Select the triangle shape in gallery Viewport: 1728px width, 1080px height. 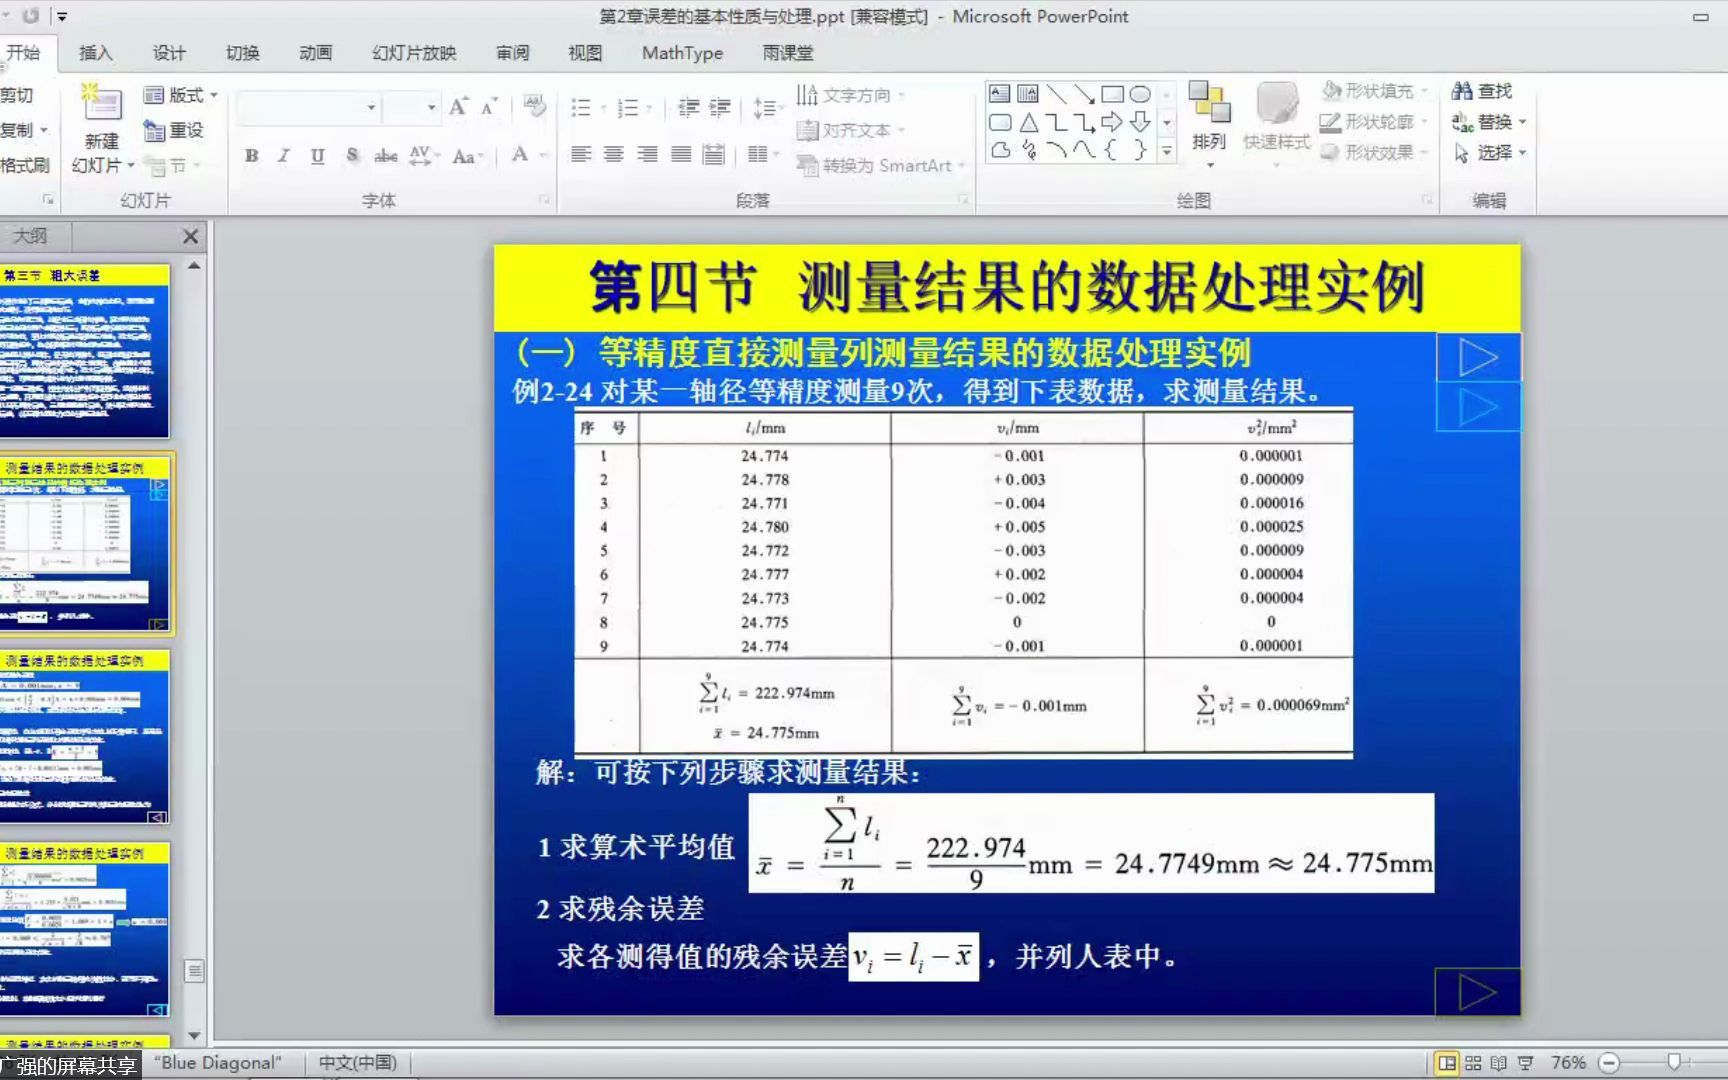[1028, 122]
